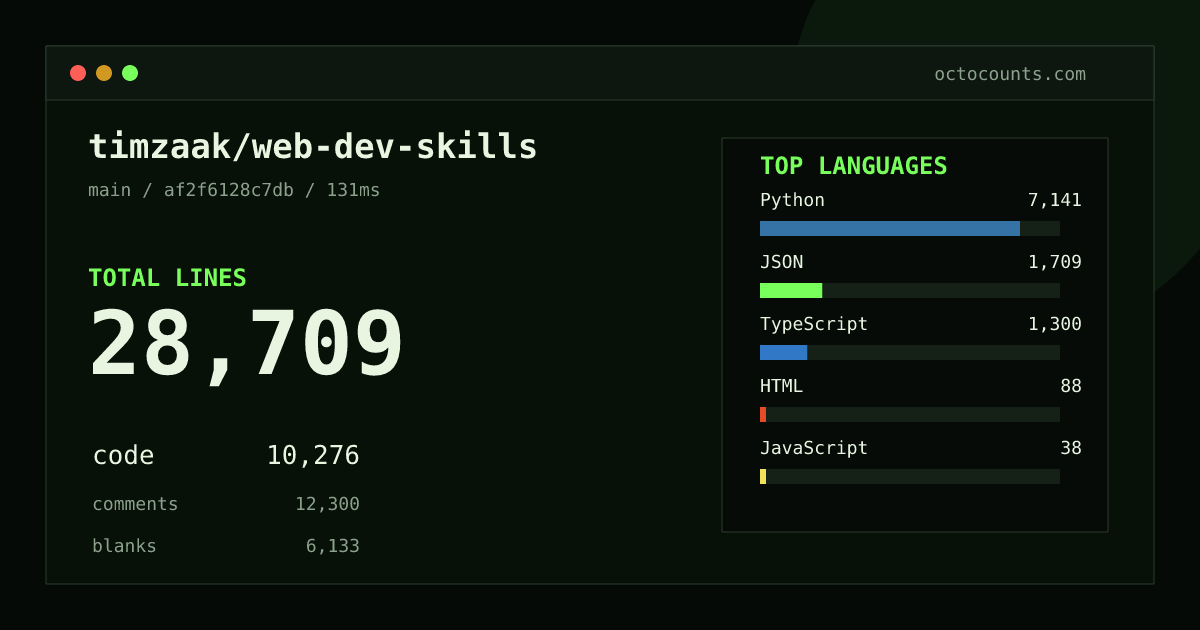Click the JavaScript language label
The height and width of the screenshot is (630, 1200).
pyautogui.click(x=814, y=448)
